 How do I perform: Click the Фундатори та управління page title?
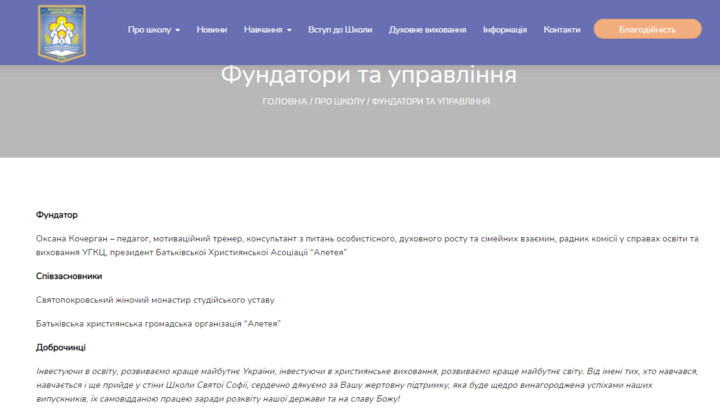point(368,75)
